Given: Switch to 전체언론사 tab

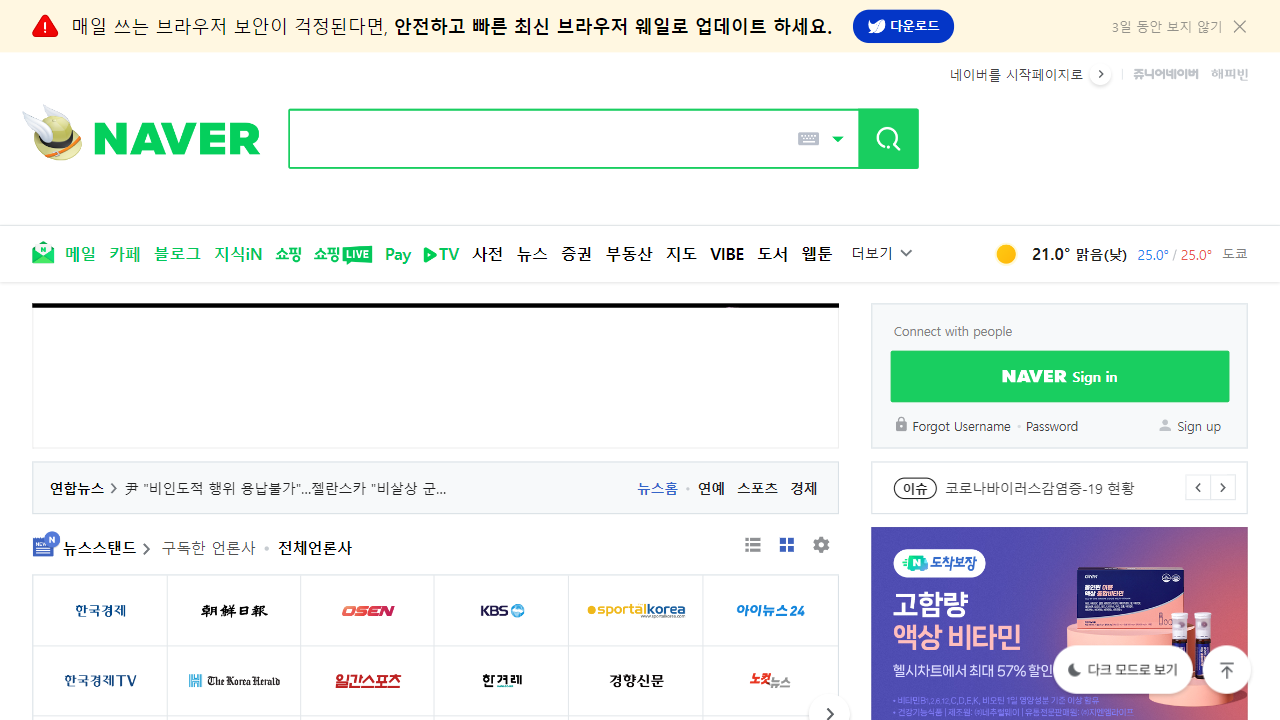Looking at the screenshot, I should click(x=315, y=548).
